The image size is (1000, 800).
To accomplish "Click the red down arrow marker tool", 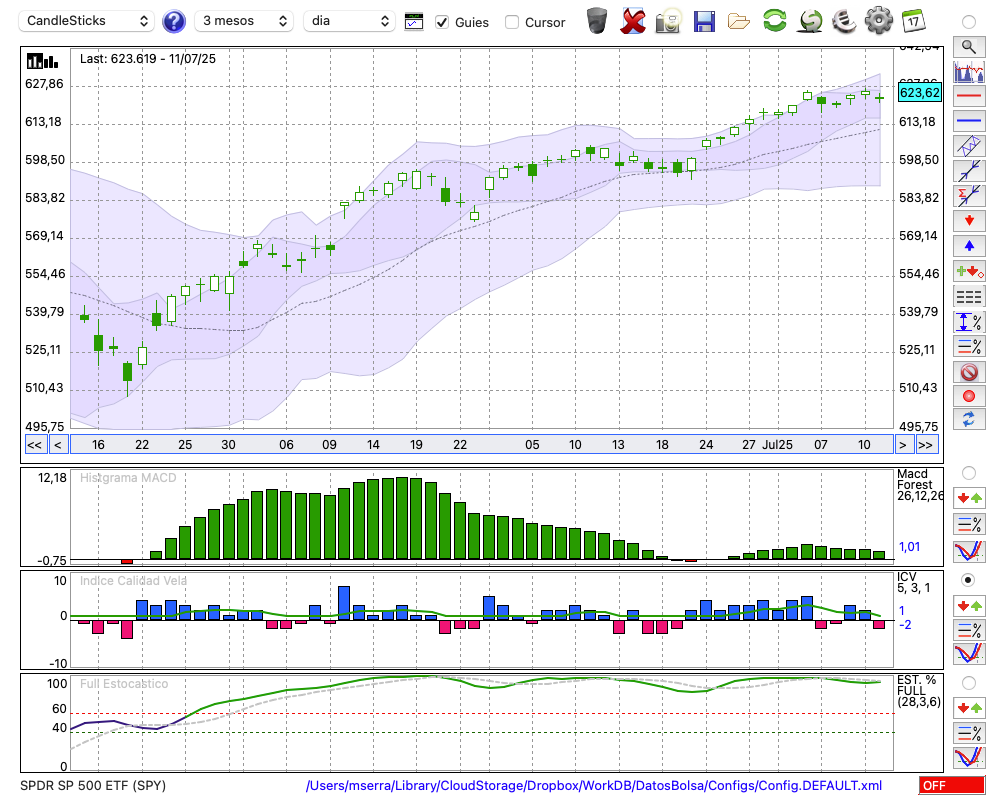I will [969, 221].
